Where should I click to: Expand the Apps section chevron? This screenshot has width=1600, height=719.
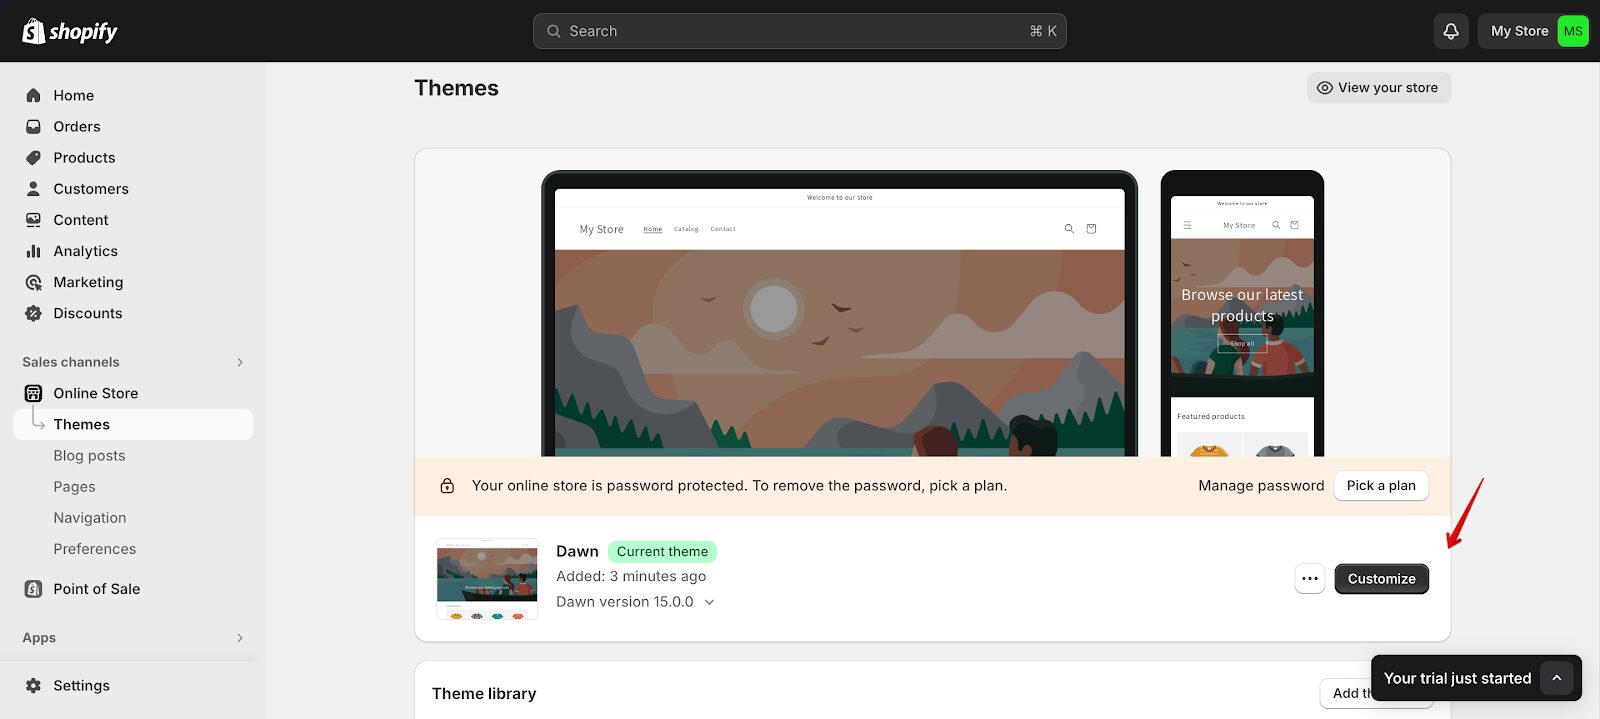point(240,638)
